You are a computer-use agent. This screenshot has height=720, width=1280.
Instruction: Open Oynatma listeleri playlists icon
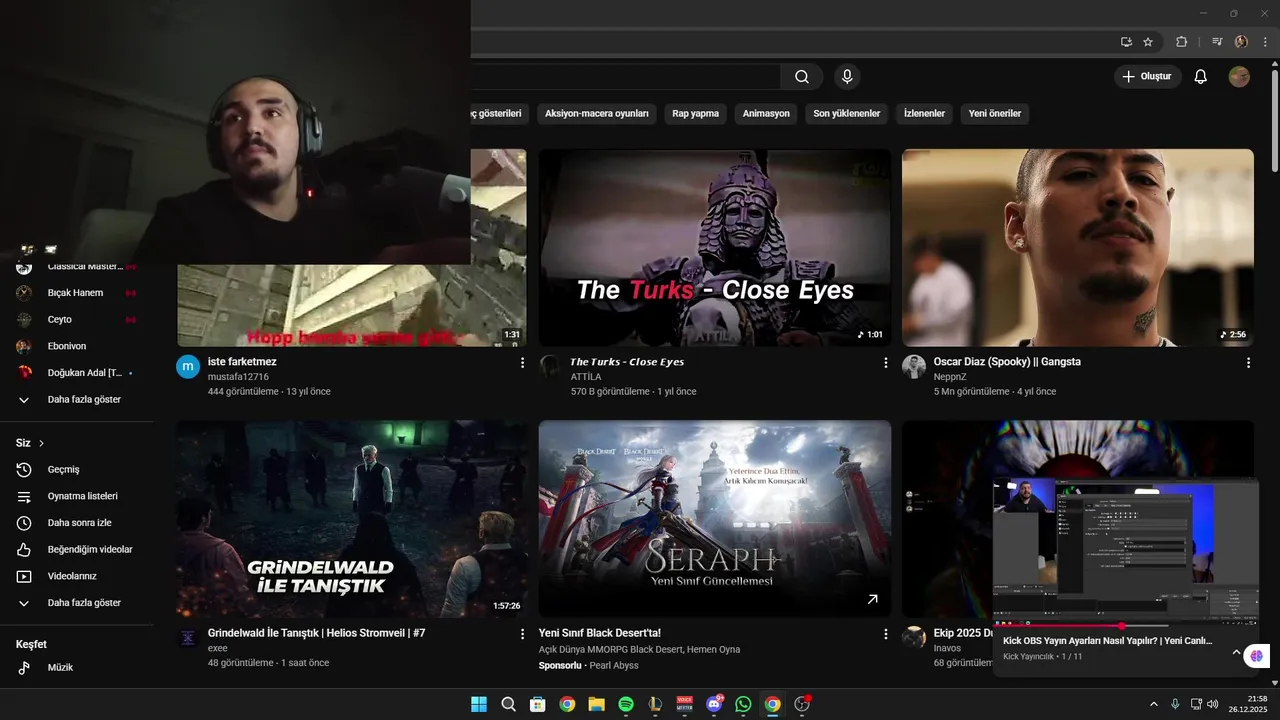coord(25,496)
